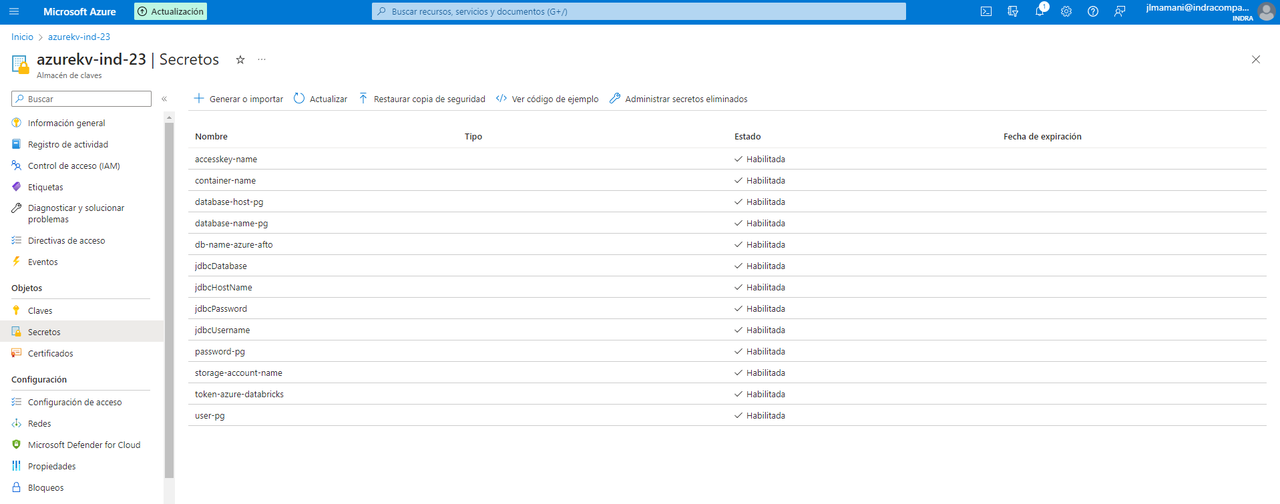
Task: Sort by the Nombre column header
Action: 211,137
